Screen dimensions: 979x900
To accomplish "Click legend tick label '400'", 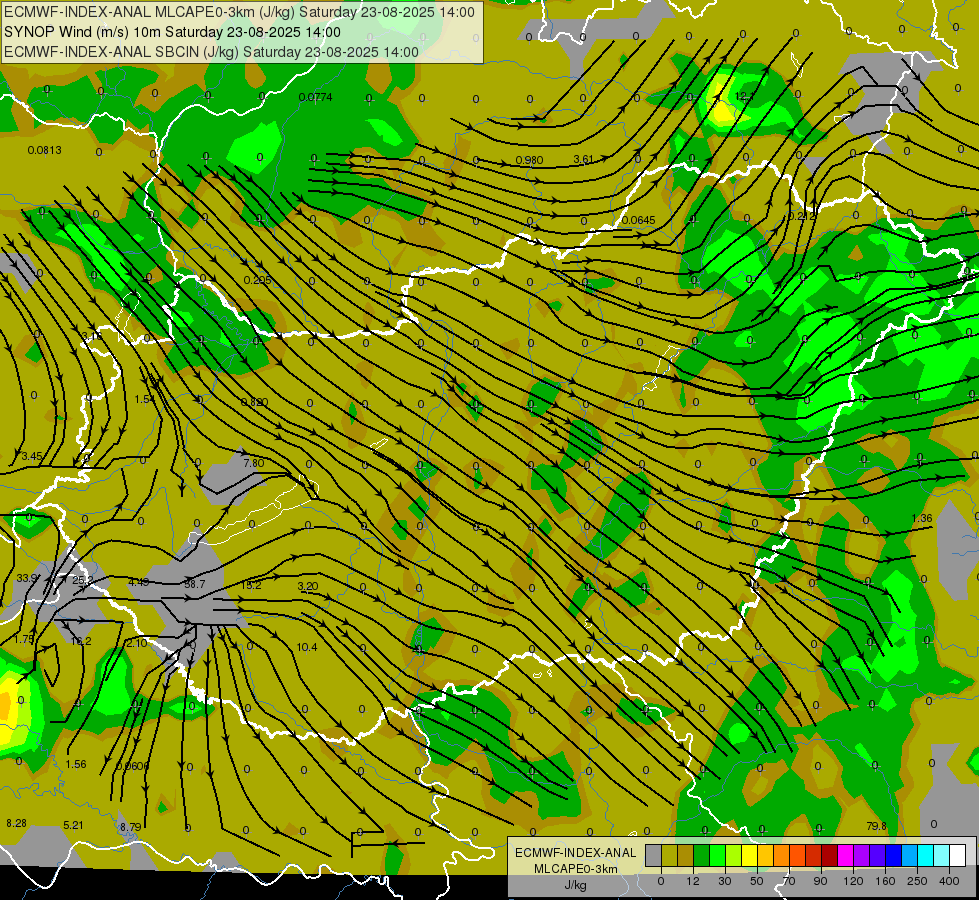I will coord(949,881).
